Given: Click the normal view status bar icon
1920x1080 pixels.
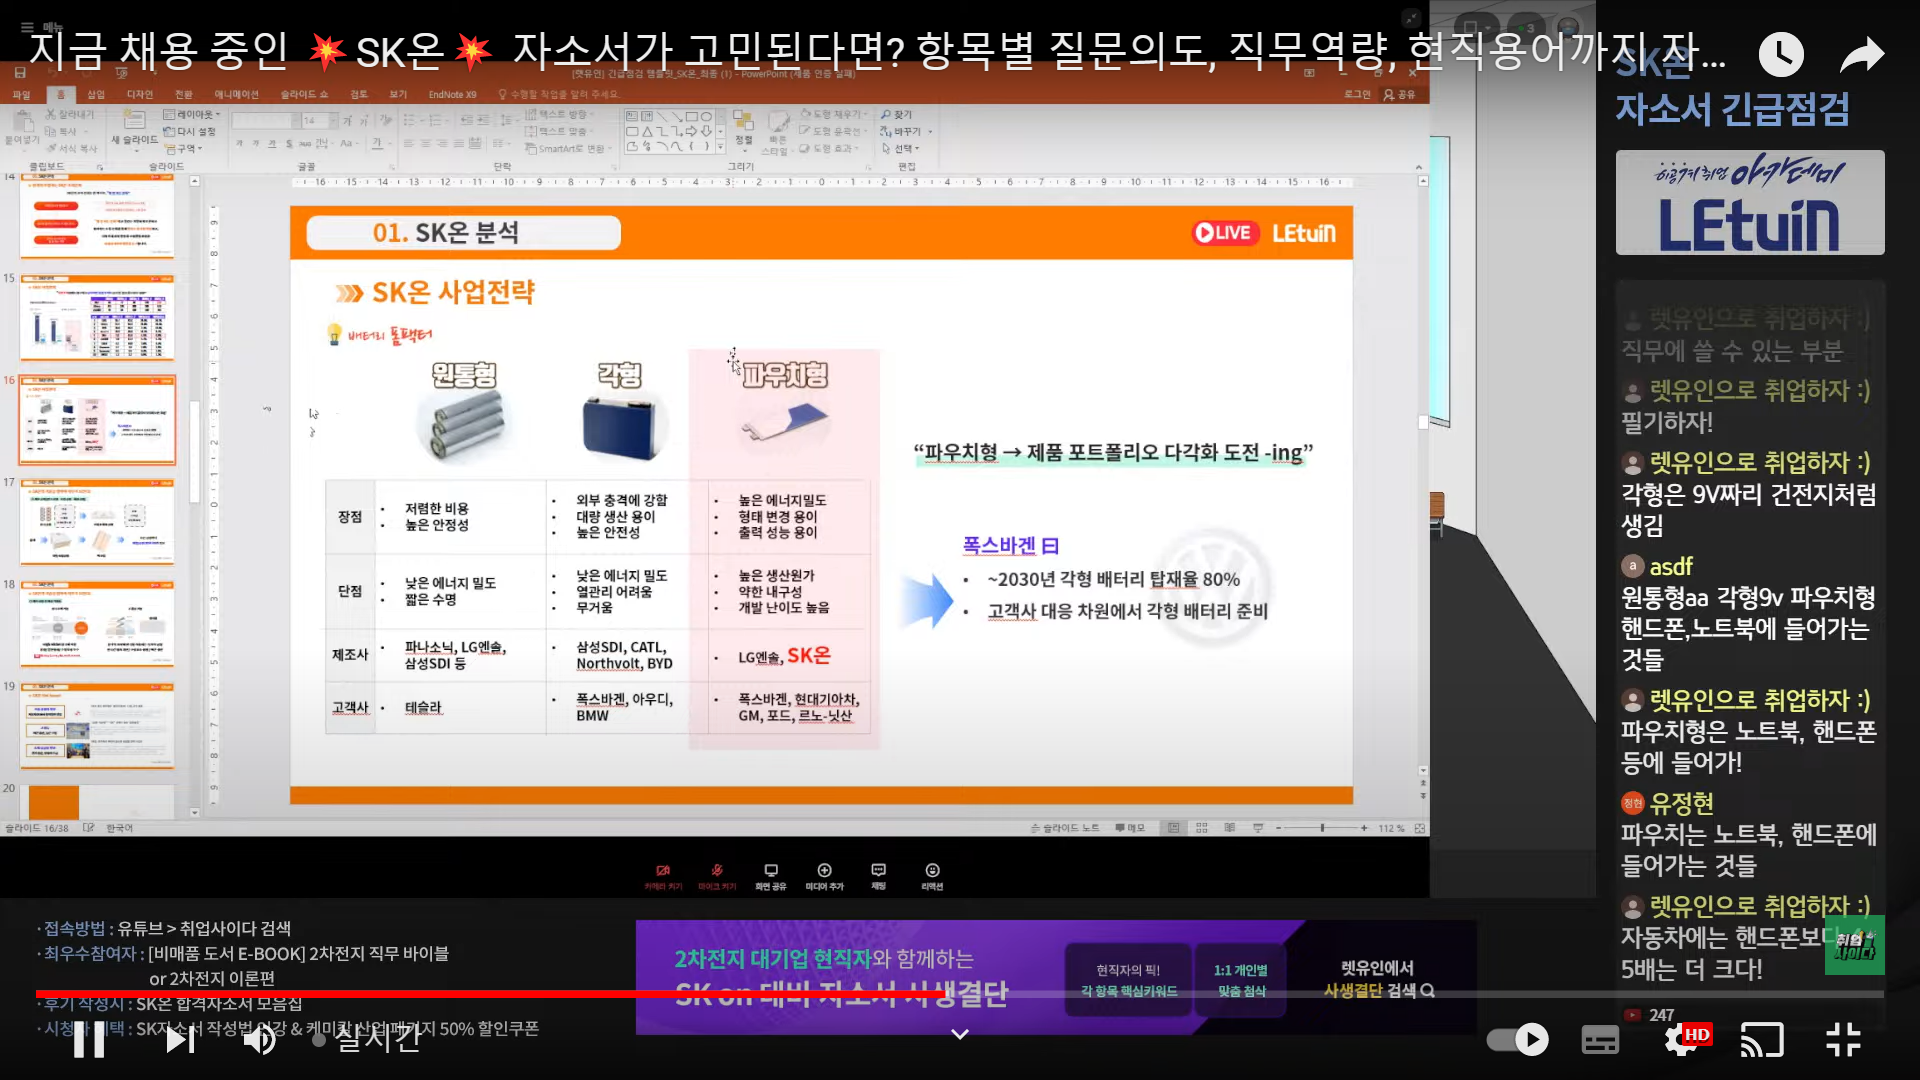Looking at the screenshot, I should (x=1174, y=828).
